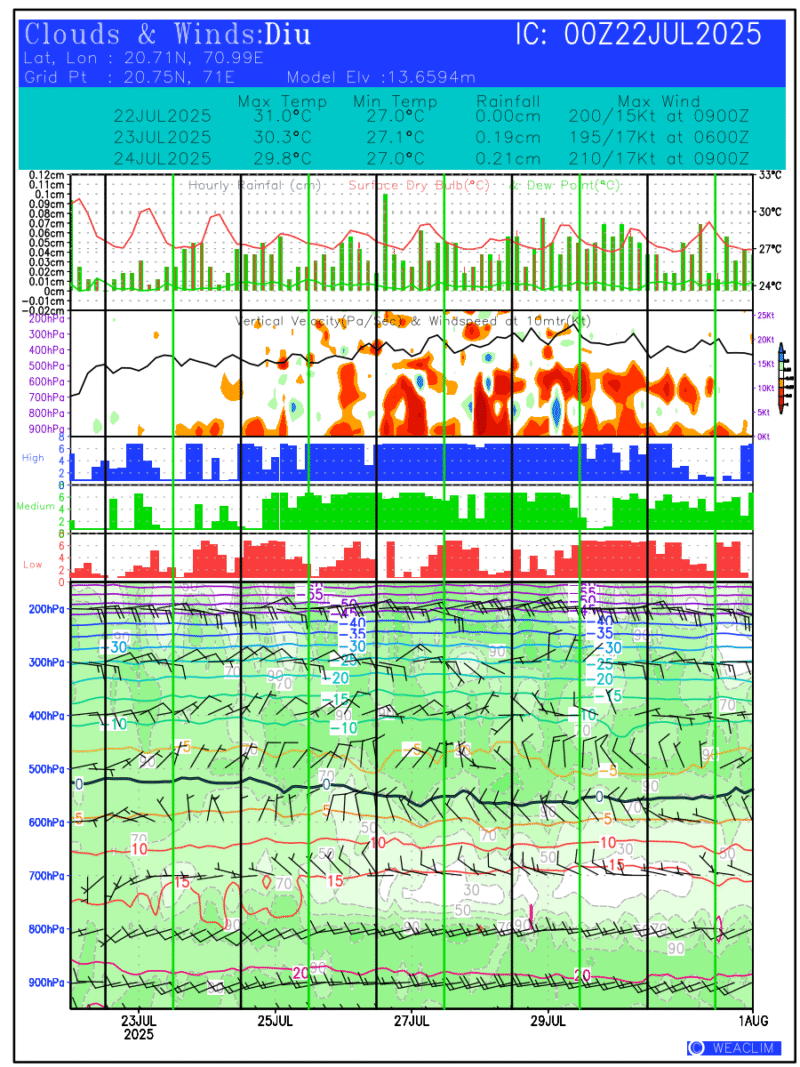The image size is (800, 1067).
Task: Click the "Max Wind" column header
Action: tap(659, 102)
